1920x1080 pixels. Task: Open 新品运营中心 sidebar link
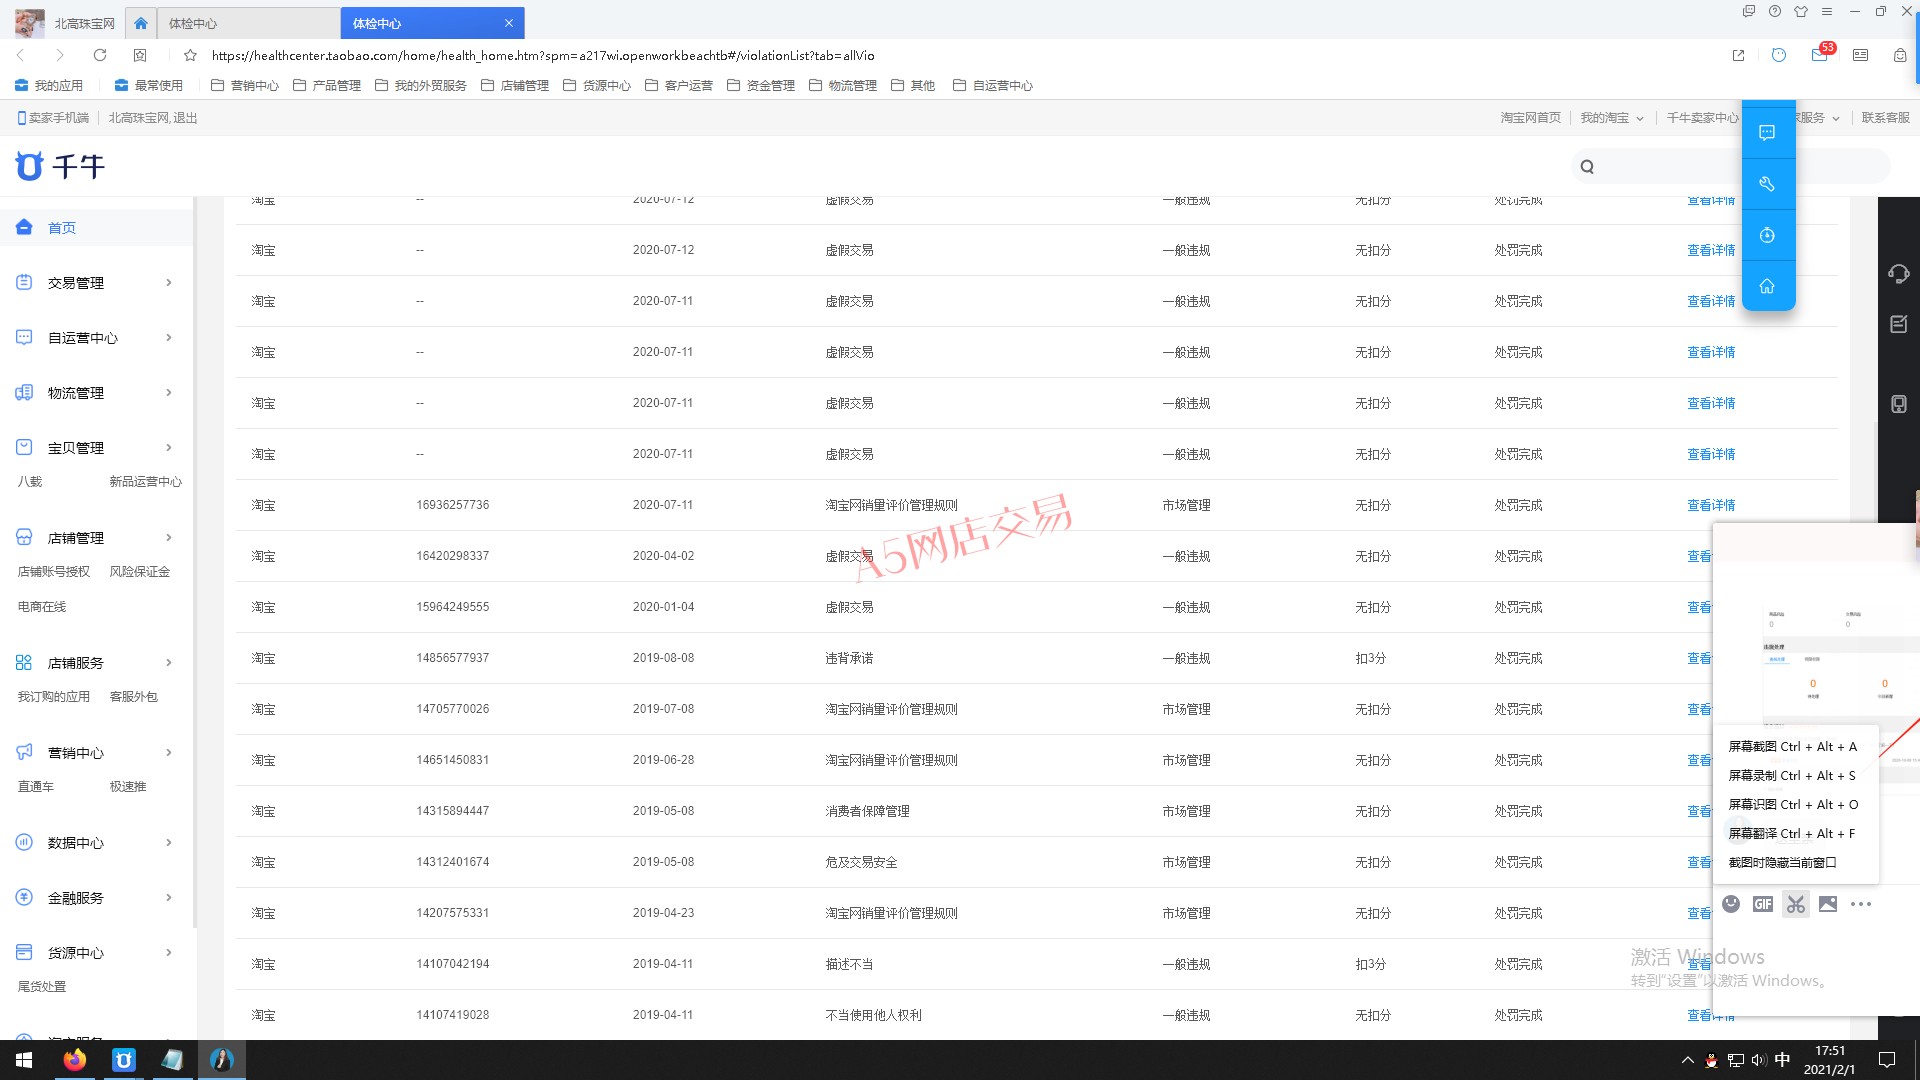pos(146,482)
